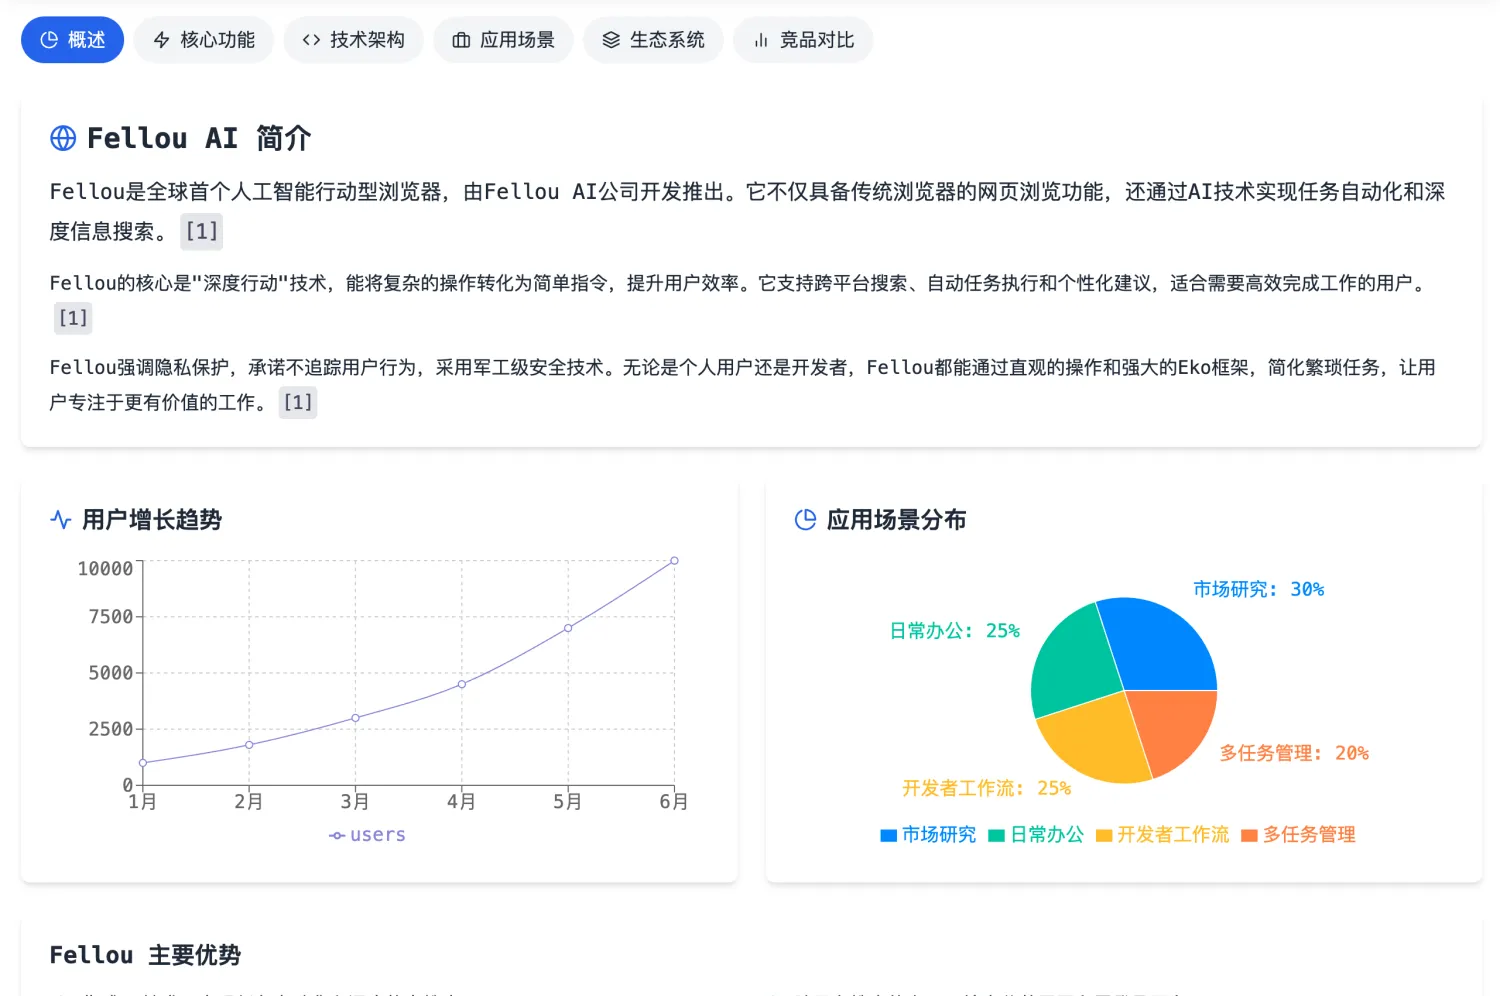The width and height of the screenshot is (1500, 996).
Task: Click the 多任务管理: 20% pie label
Action: point(1294,753)
